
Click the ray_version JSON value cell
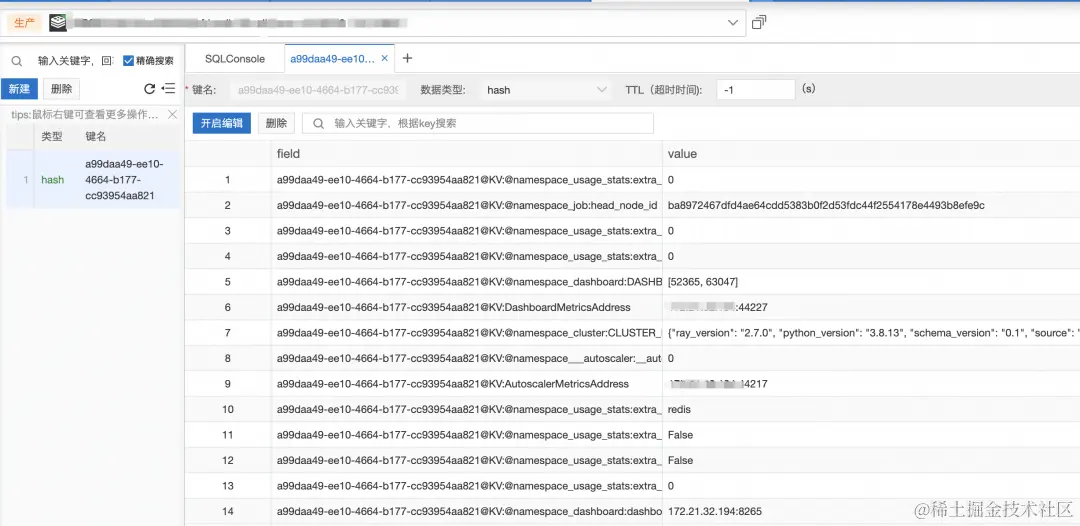pos(871,333)
